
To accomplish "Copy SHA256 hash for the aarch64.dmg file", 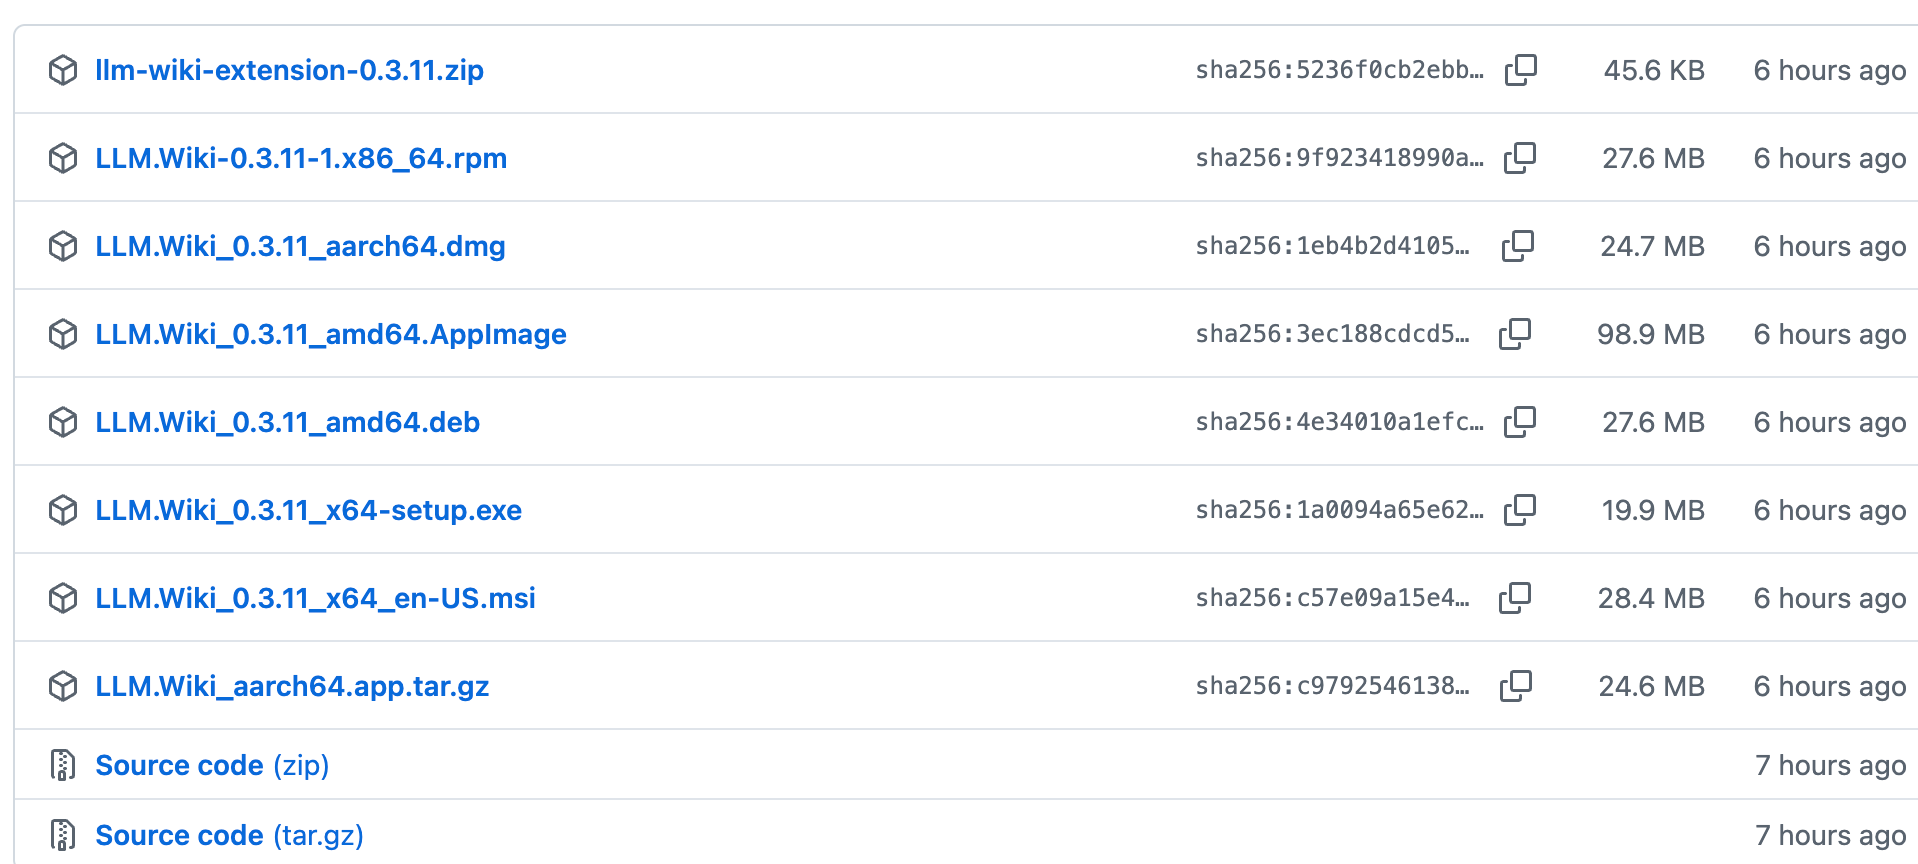I will coord(1517,246).
